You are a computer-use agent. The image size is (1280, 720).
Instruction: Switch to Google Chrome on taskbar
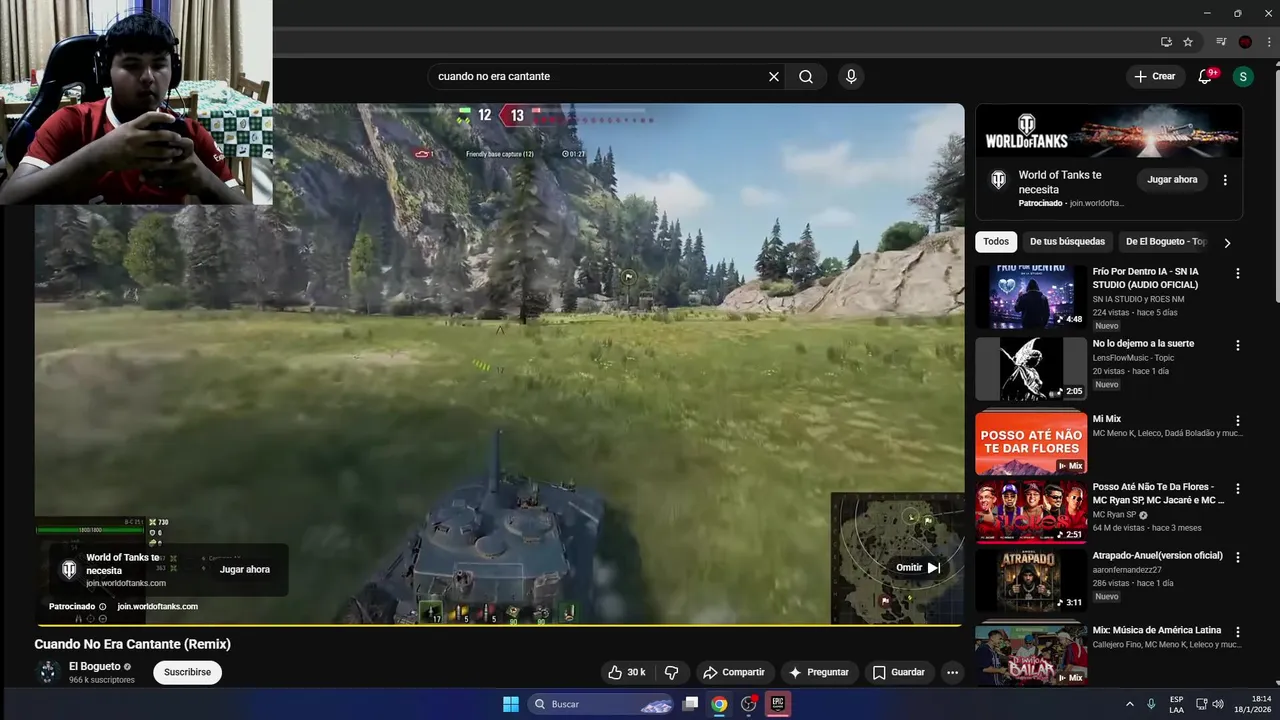click(719, 704)
